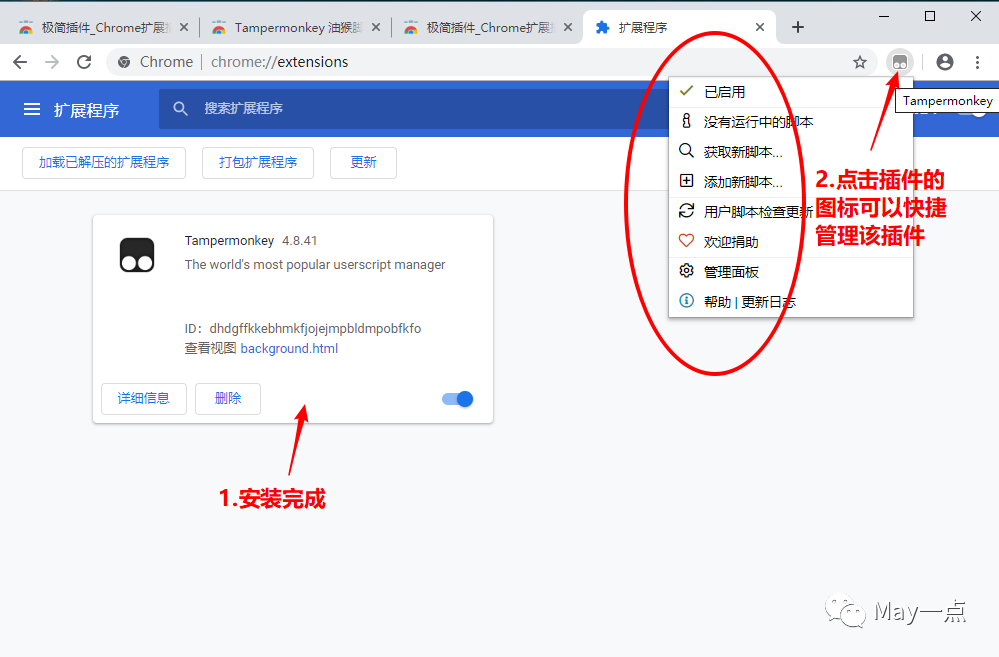Image resolution: width=999 pixels, height=657 pixels.
Task: Click the magnifier icon beside 获取新脚本
Action: [x=686, y=151]
